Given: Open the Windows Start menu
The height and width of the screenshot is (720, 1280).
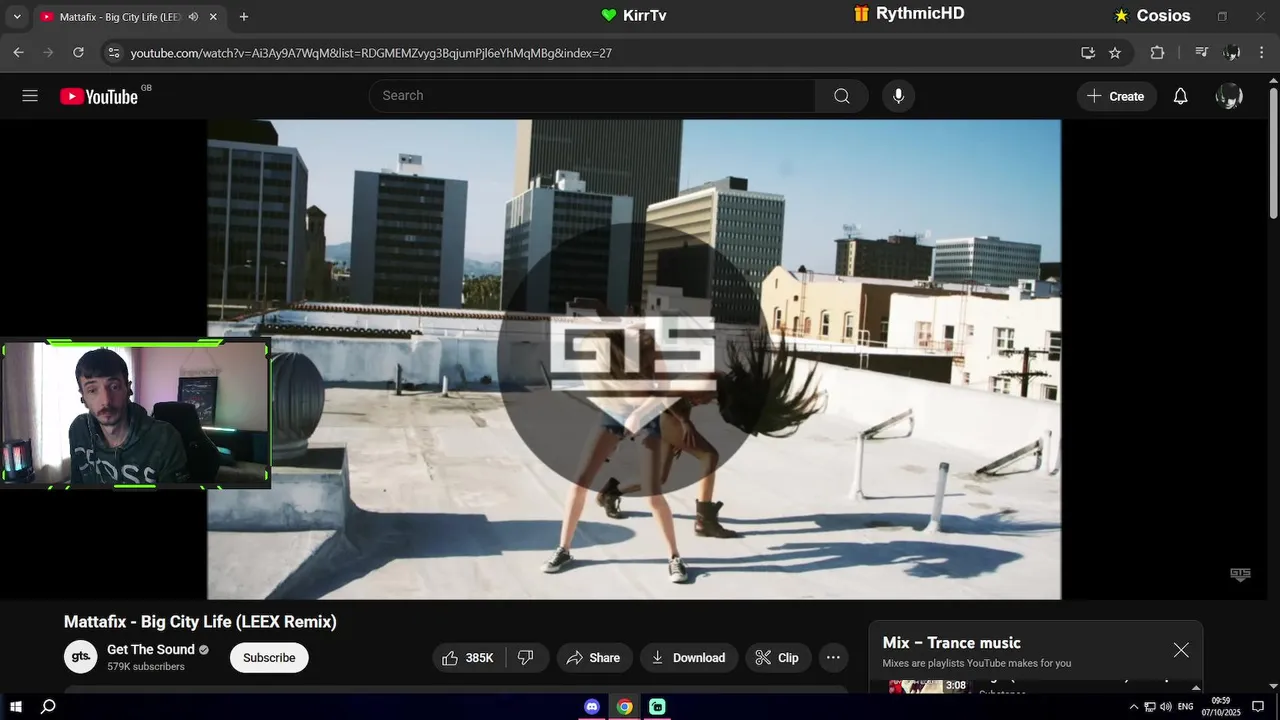Looking at the screenshot, I should pyautogui.click(x=16, y=707).
